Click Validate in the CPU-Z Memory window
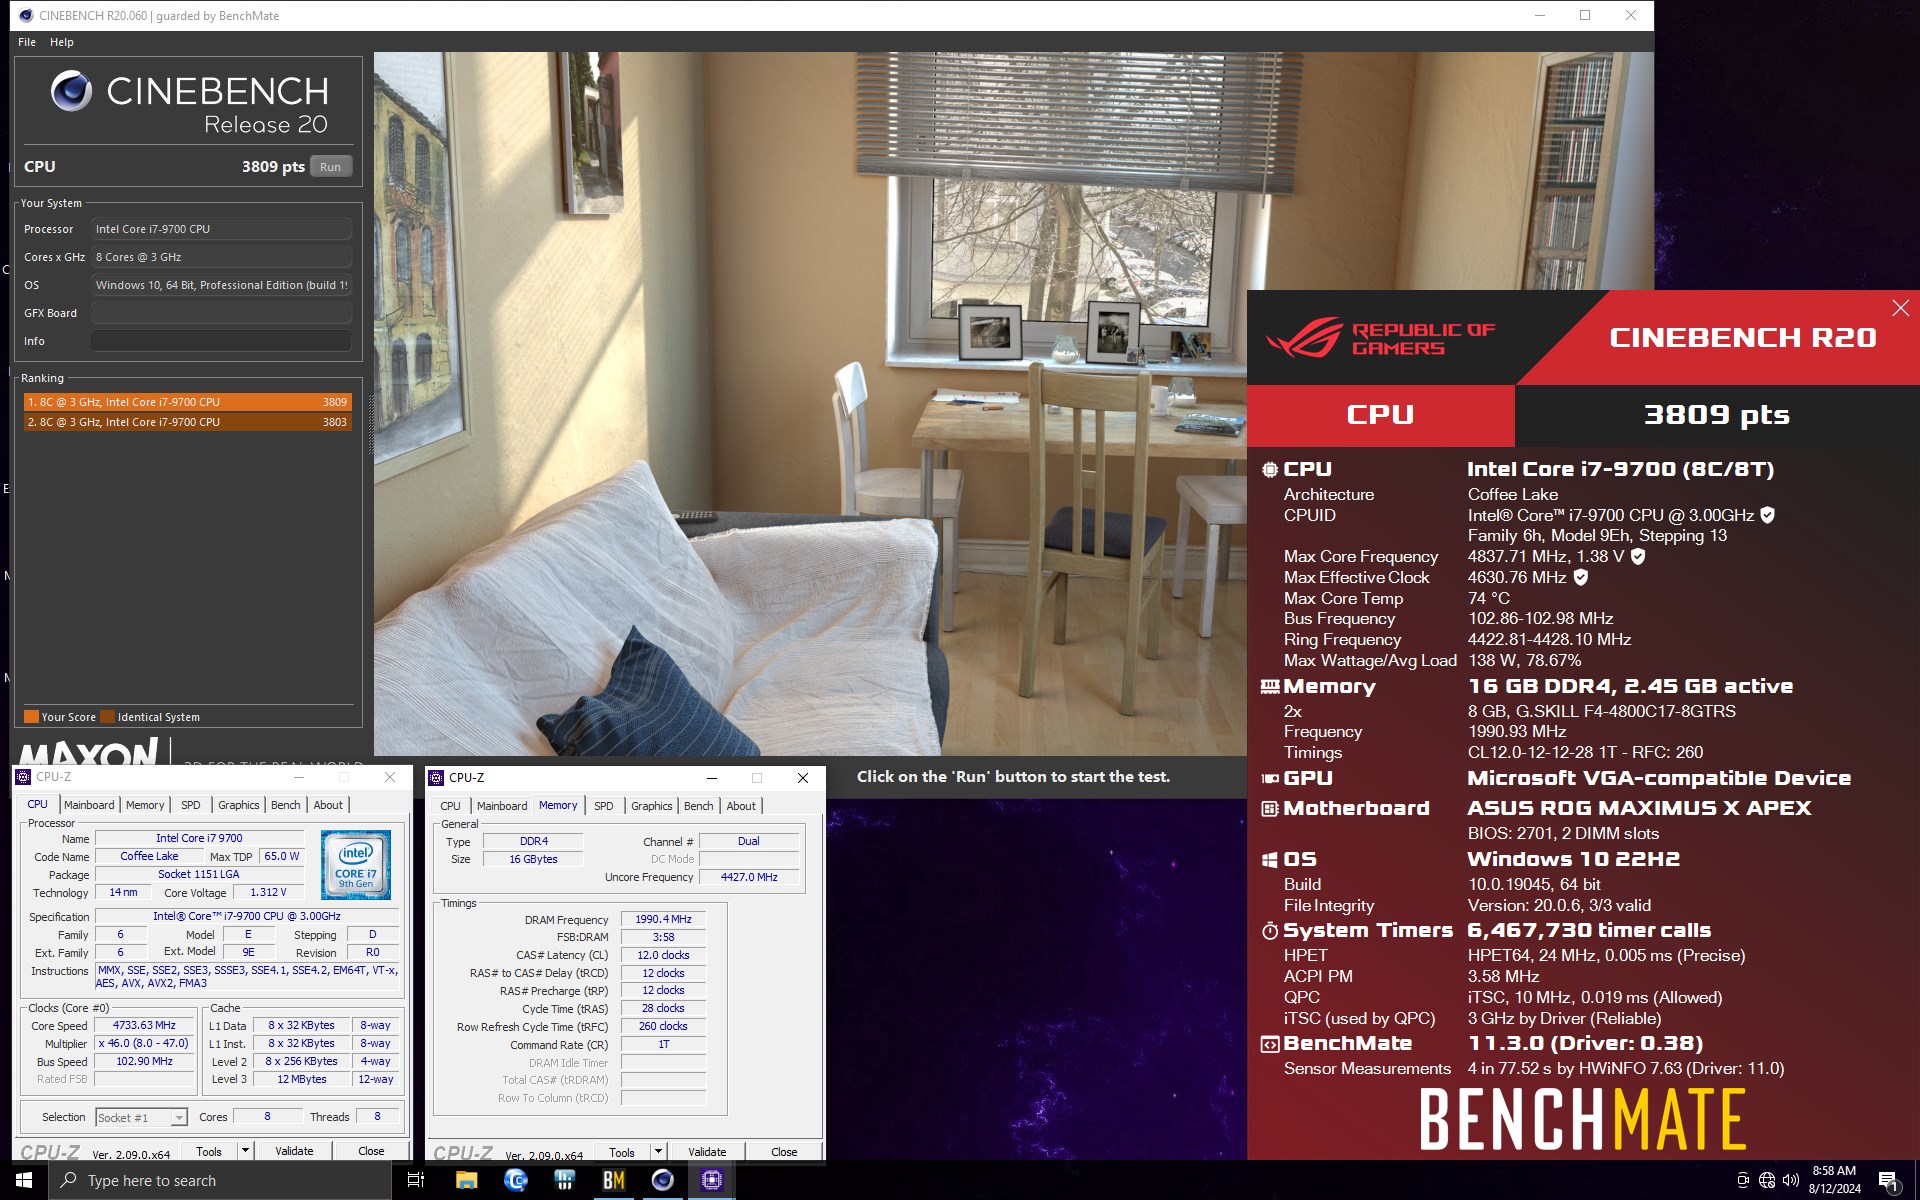The width and height of the screenshot is (1920, 1200). [707, 1152]
